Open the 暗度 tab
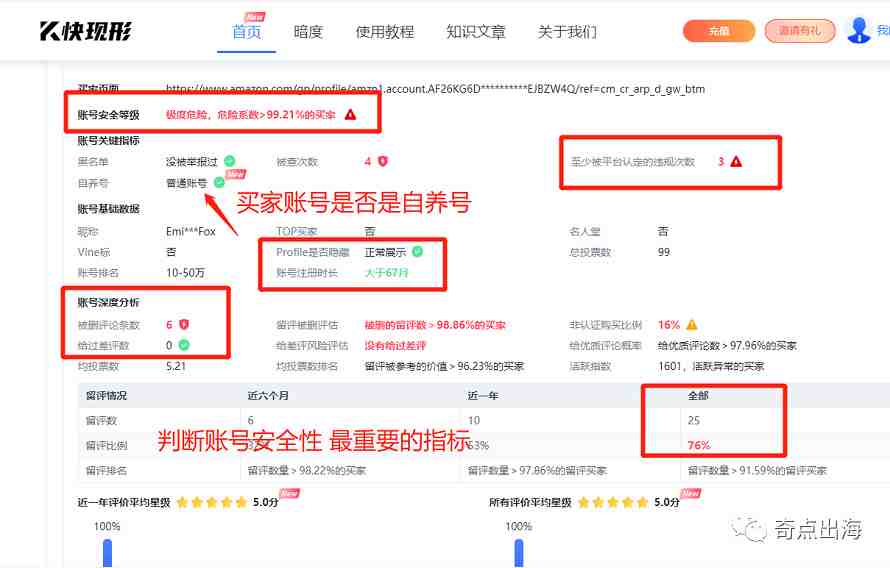This screenshot has height=568, width=890. click(308, 32)
